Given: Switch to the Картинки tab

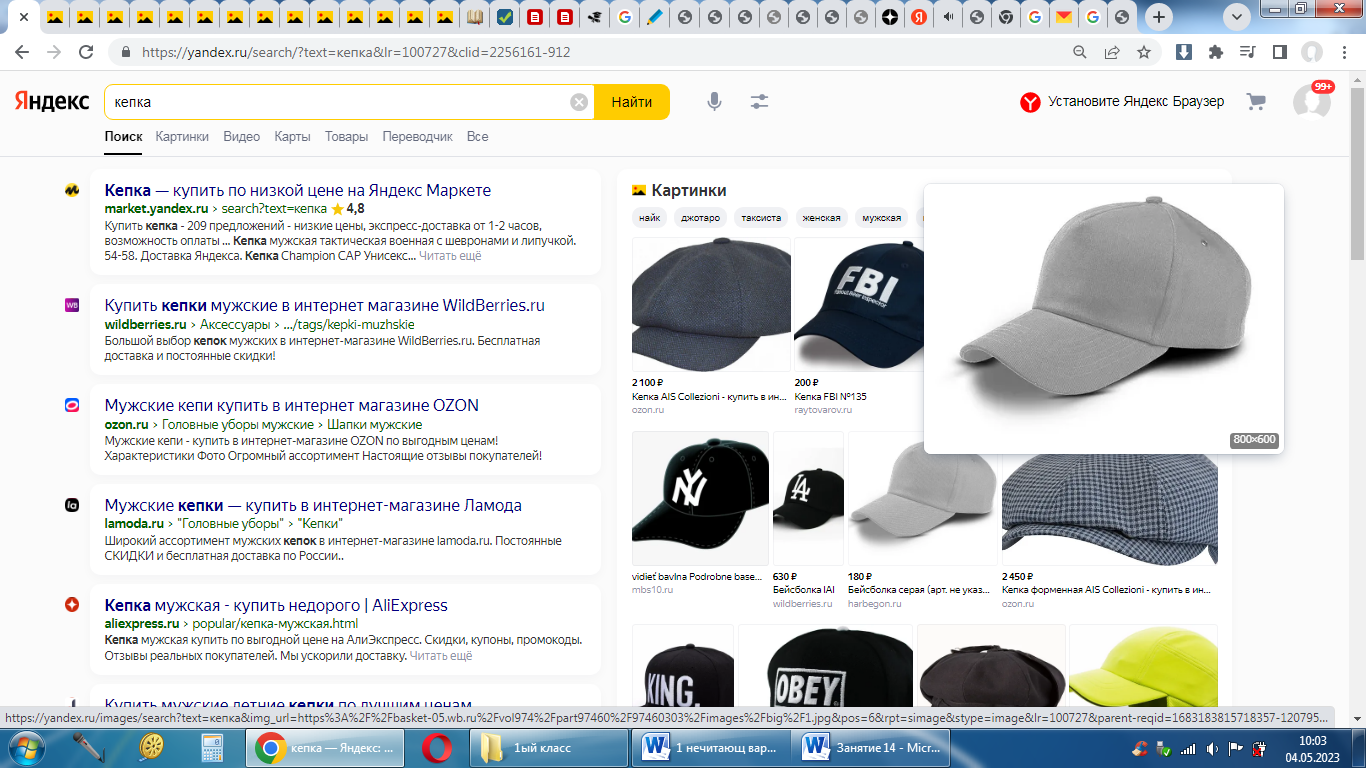Looking at the screenshot, I should coord(182,137).
